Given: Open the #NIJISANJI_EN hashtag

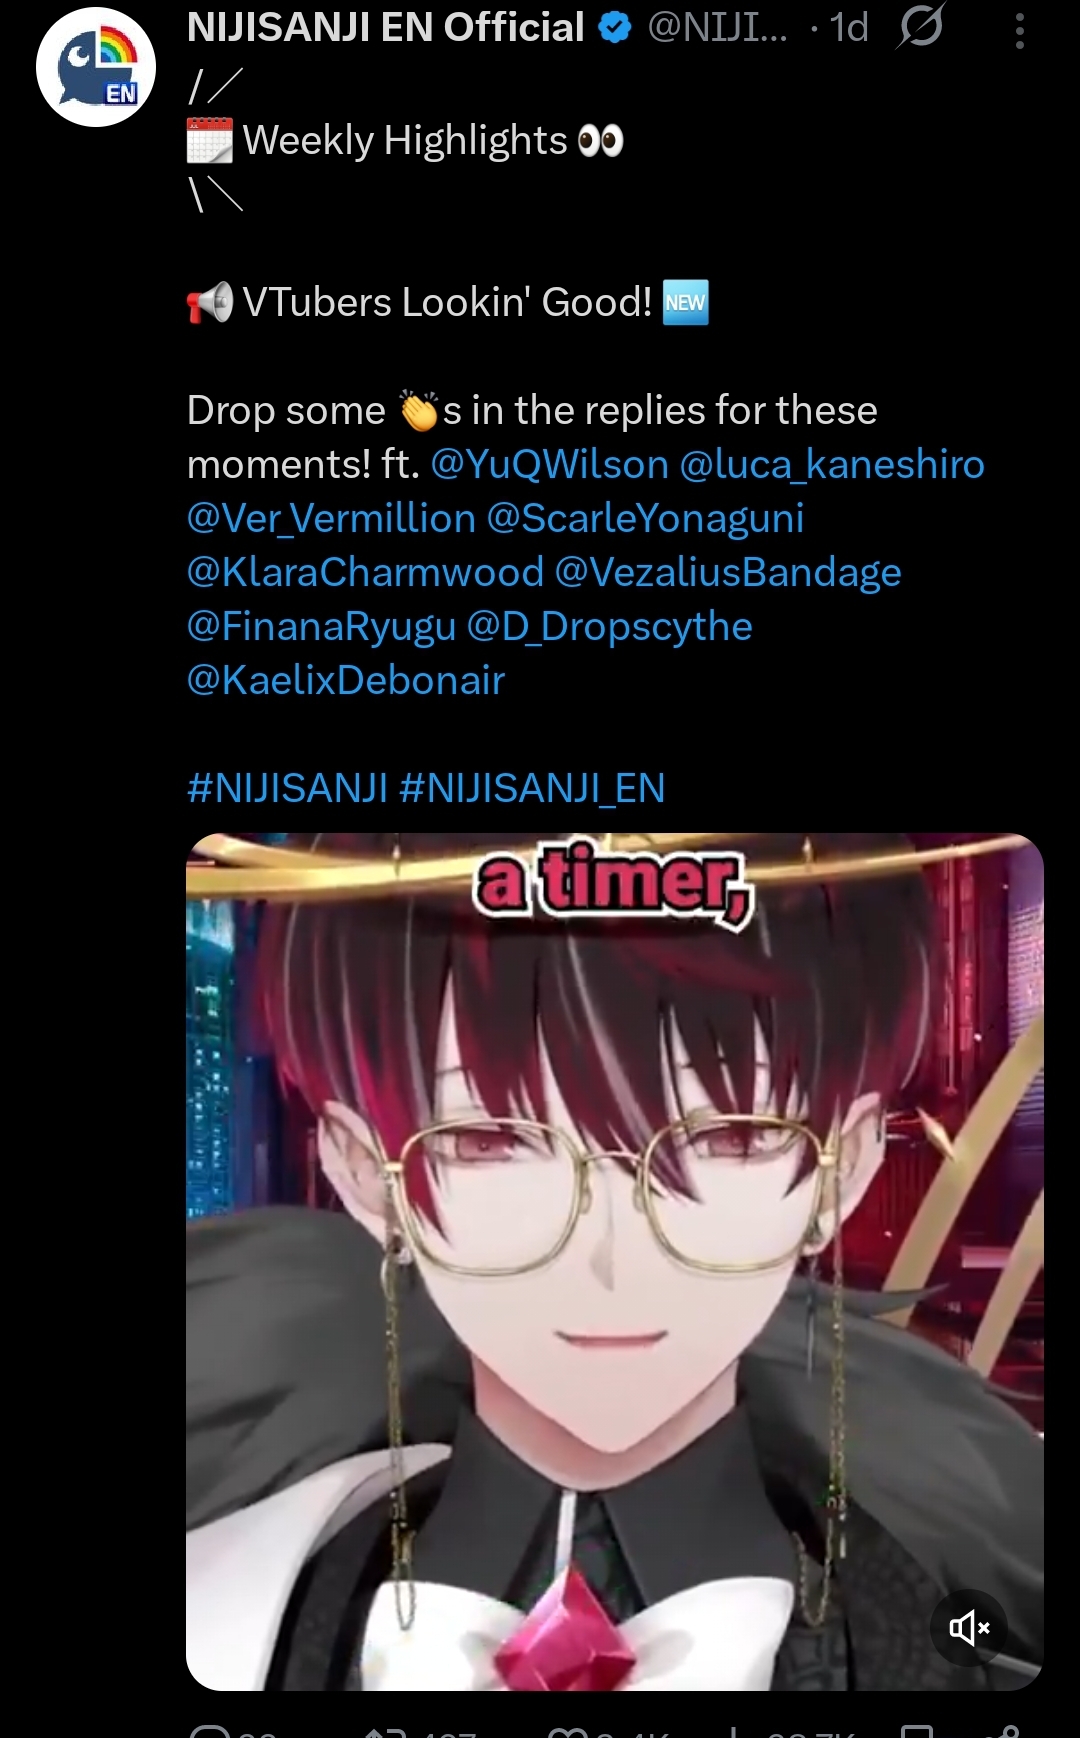Looking at the screenshot, I should [532, 788].
